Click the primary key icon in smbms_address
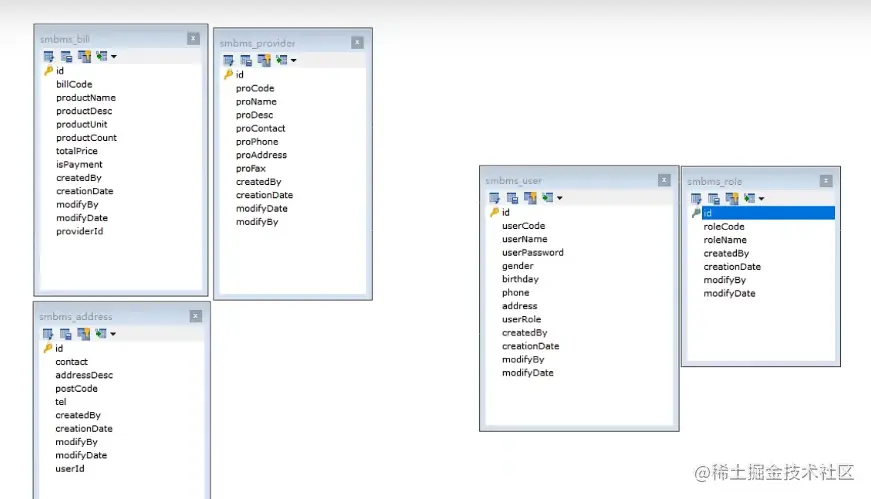The image size is (871, 499). (48, 348)
